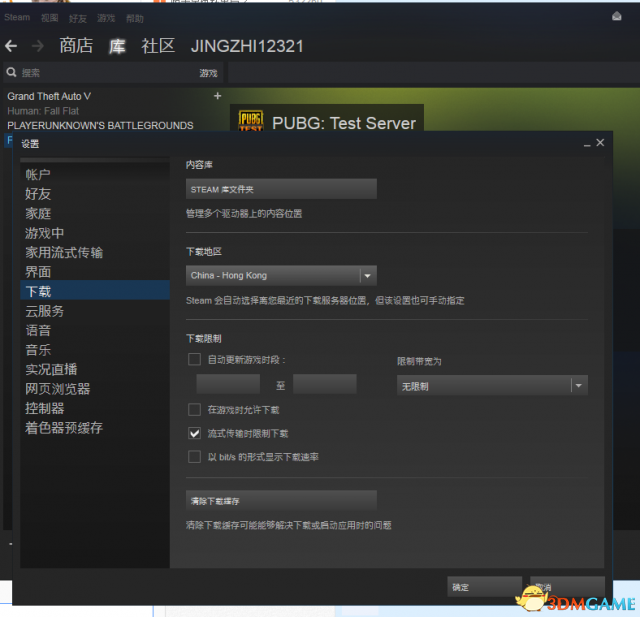Open the 好友 menu in the menu bar
This screenshot has width=640, height=617.
pos(78,18)
